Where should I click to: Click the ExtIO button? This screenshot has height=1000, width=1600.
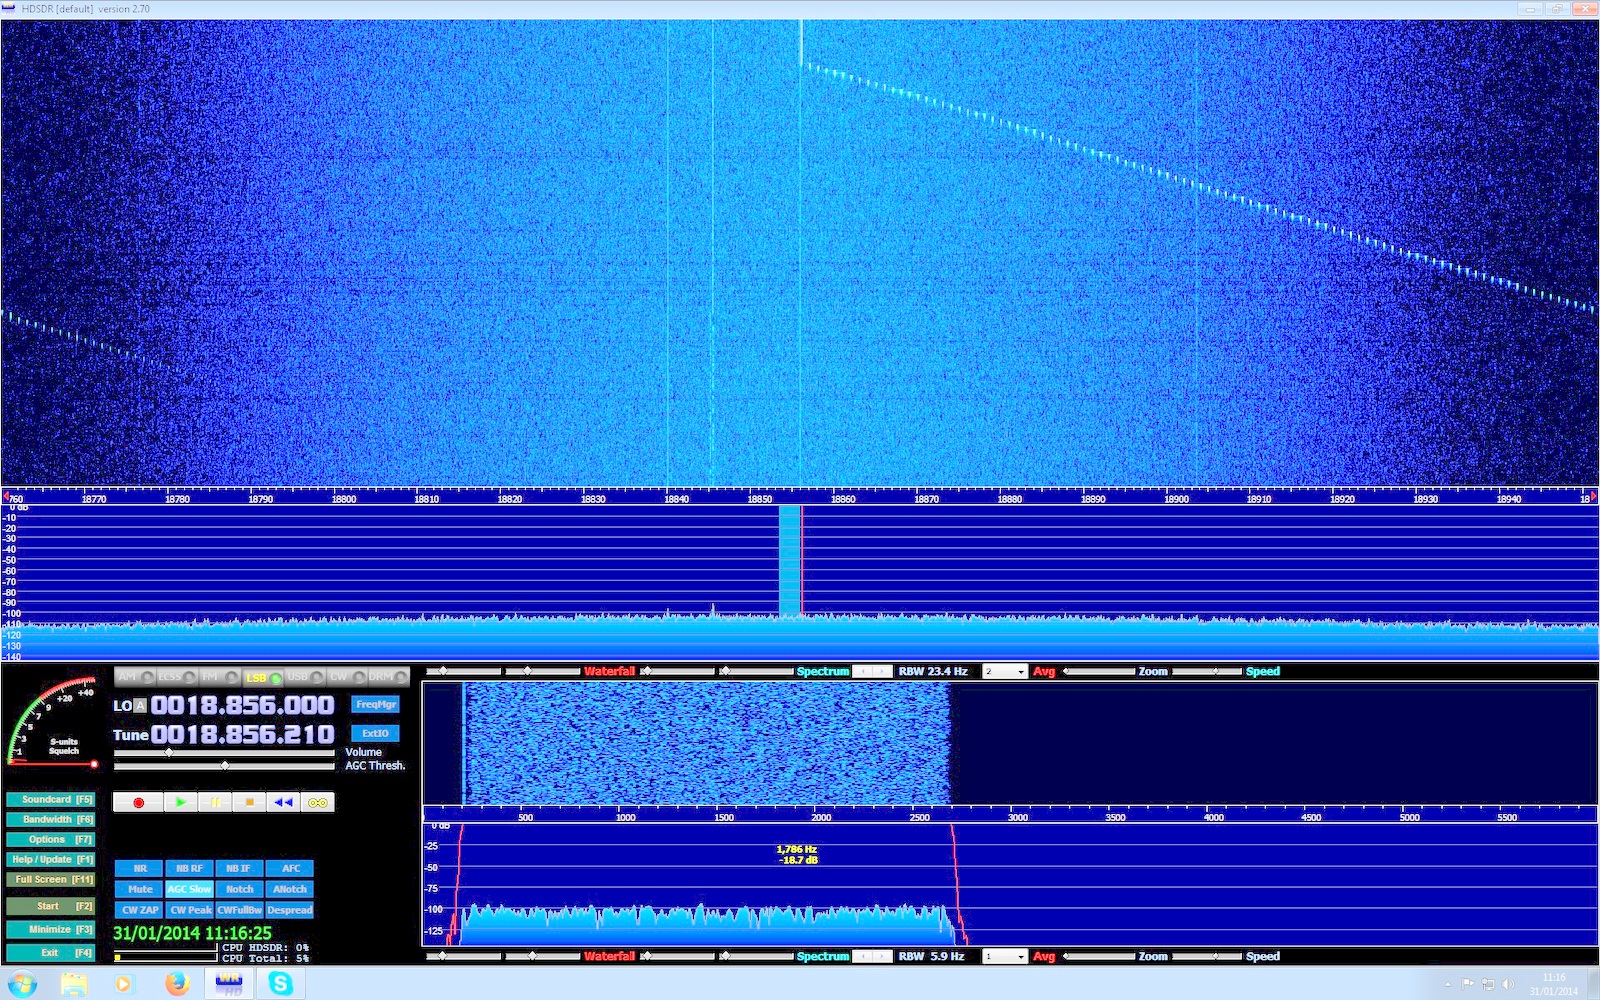click(375, 733)
